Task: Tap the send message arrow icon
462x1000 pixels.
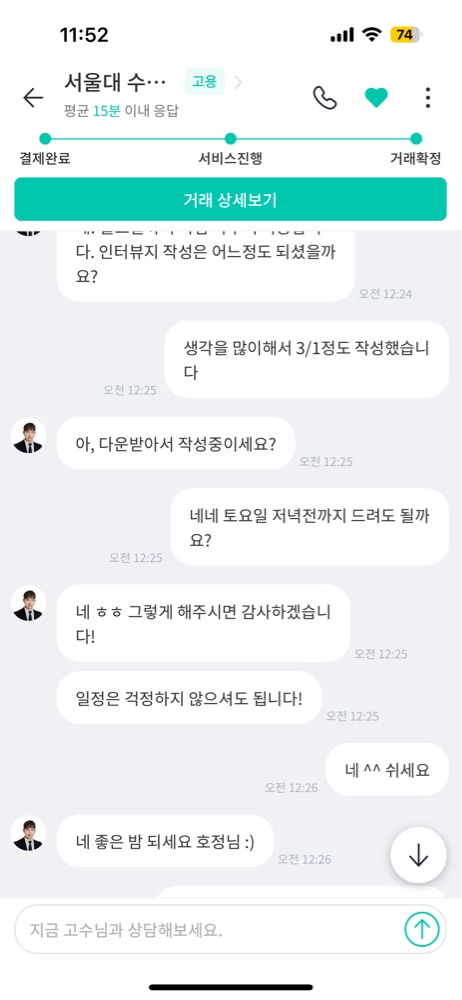Action: [422, 929]
